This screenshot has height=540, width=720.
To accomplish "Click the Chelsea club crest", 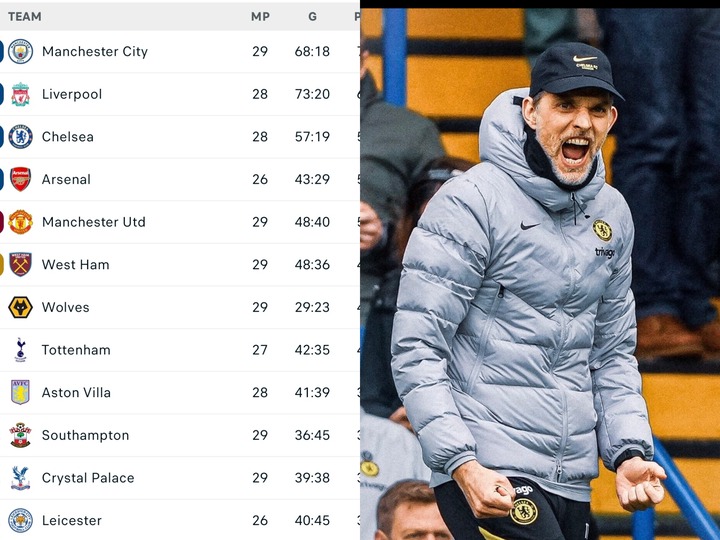I will point(20,137).
